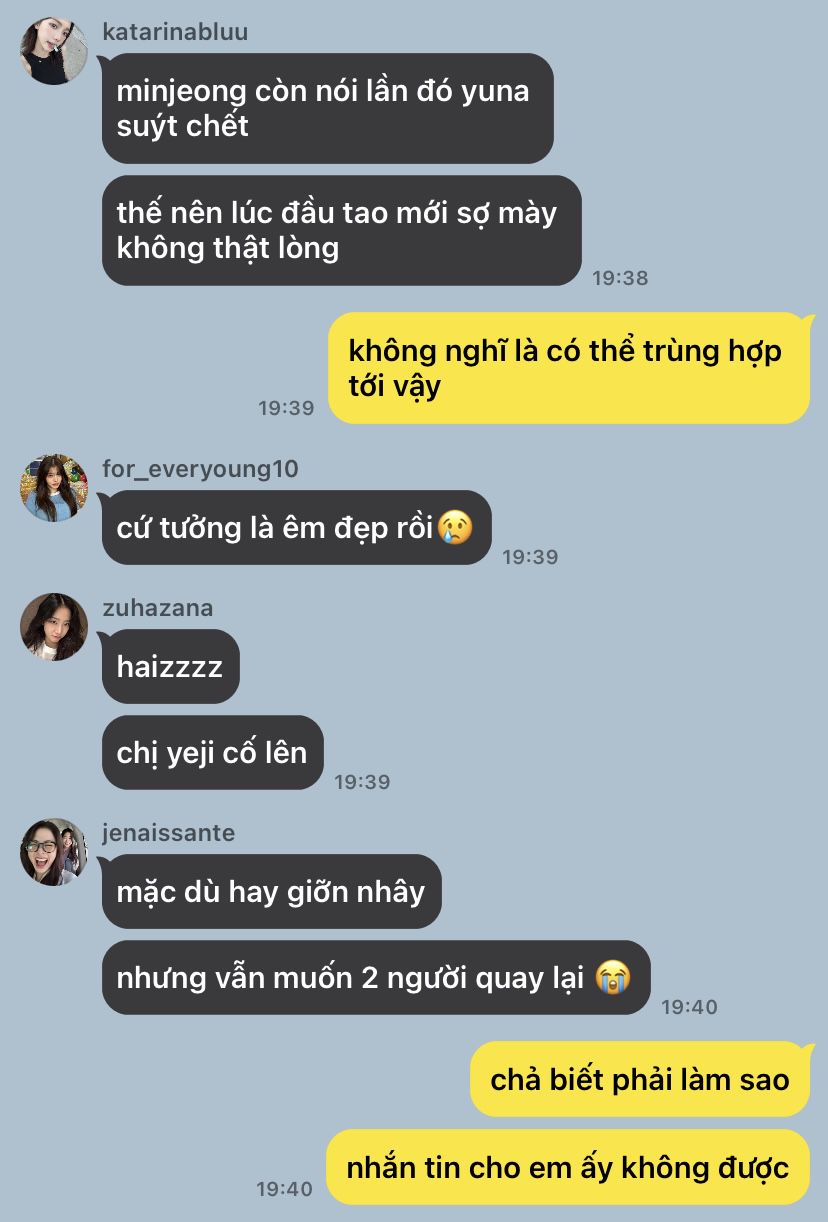Select yellow bubble 'không nghĩ là có thể trùng hợp'
Image resolution: width=828 pixels, height=1222 pixels.
pyautogui.click(x=569, y=368)
